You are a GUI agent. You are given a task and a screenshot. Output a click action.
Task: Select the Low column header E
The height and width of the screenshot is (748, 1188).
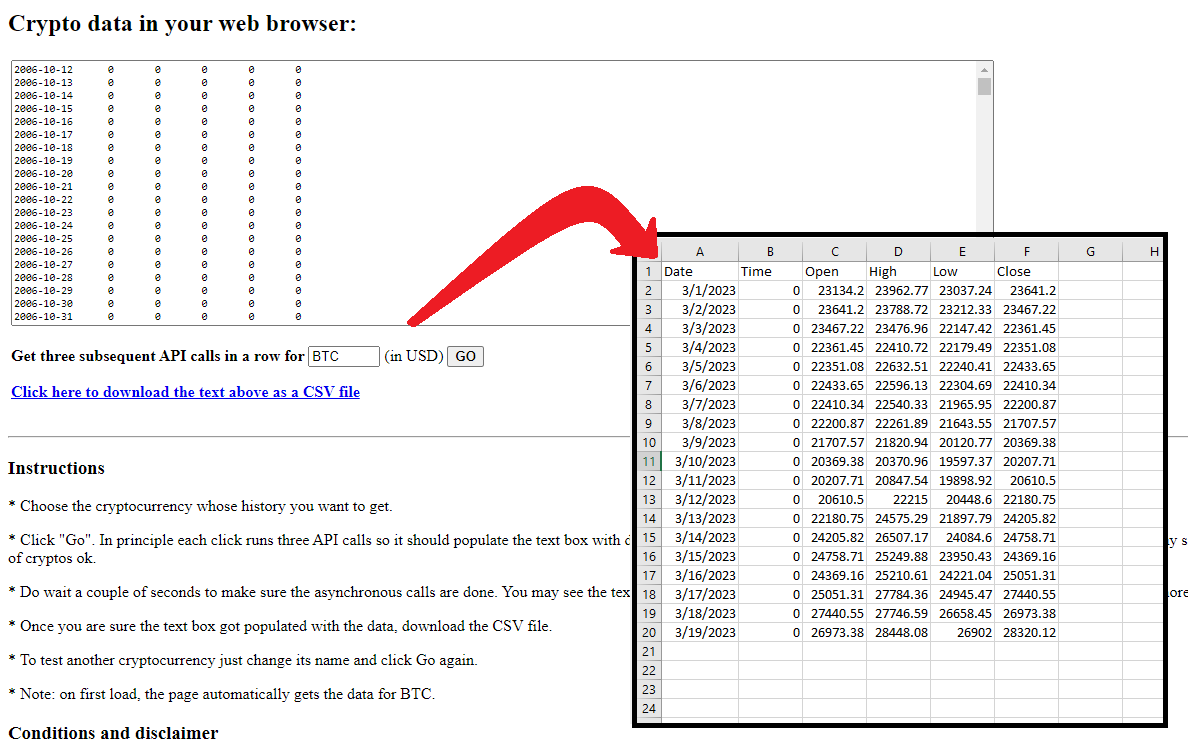962,251
